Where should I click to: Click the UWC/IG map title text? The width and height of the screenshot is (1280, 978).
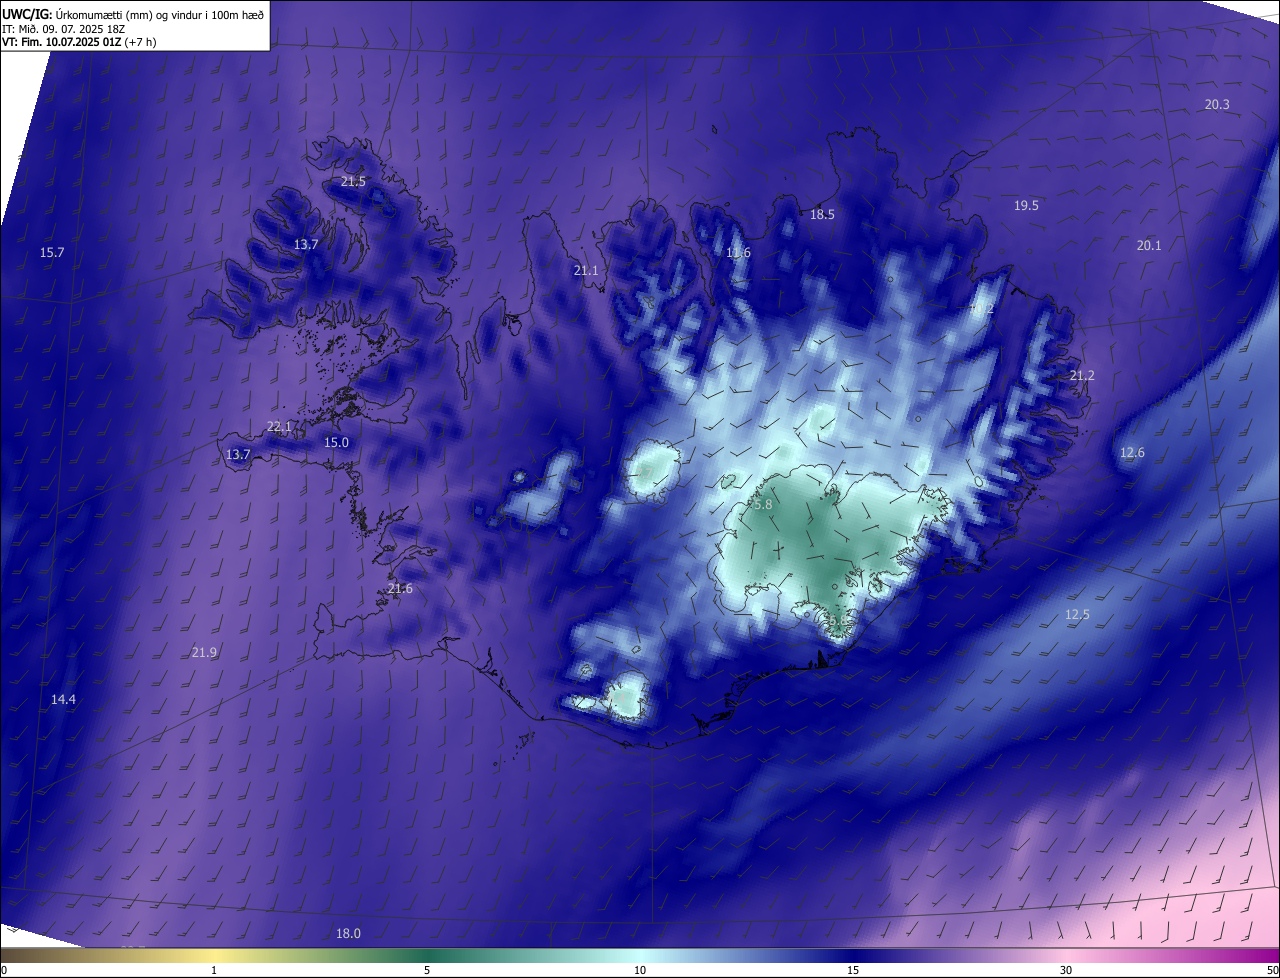[x=133, y=14]
